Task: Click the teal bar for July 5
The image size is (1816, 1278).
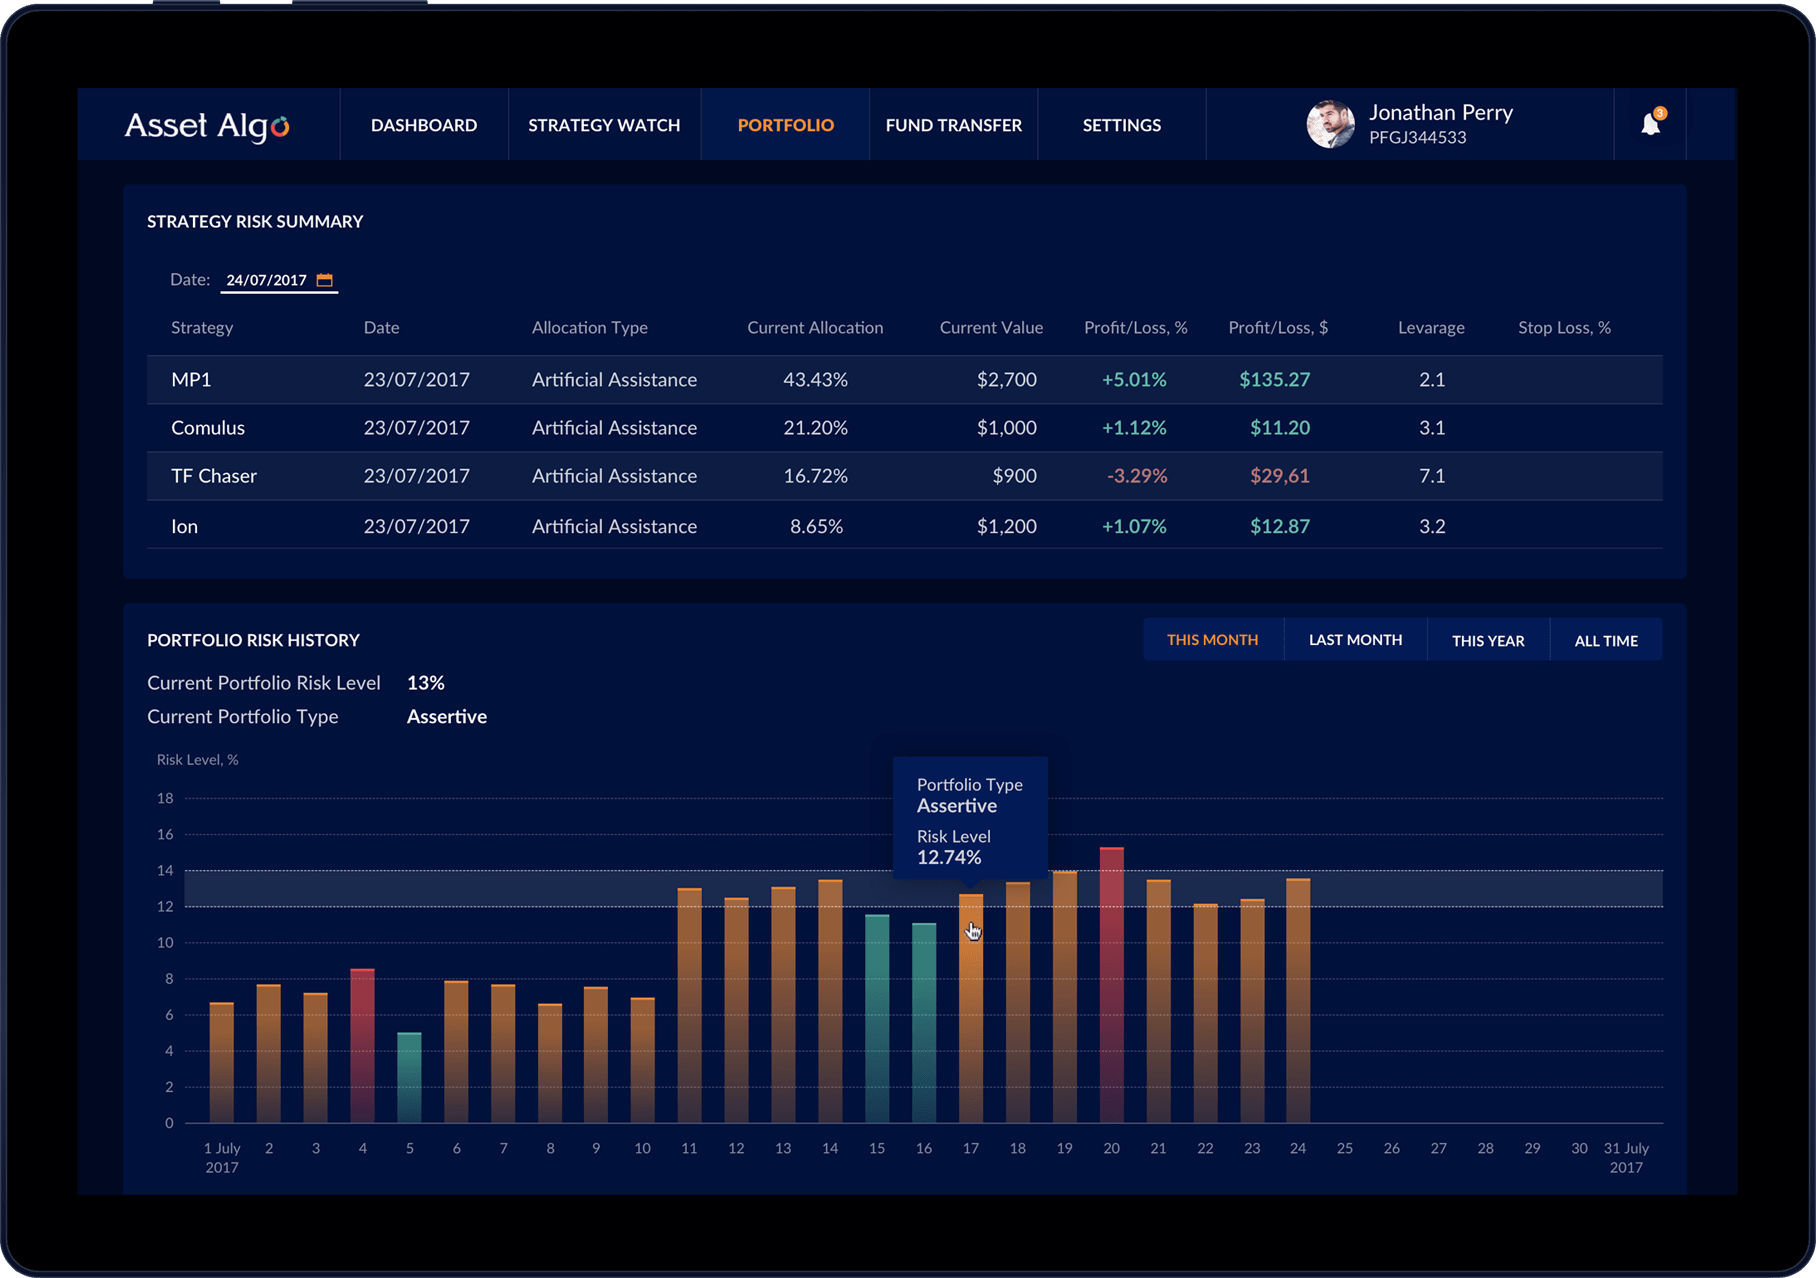Action: [409, 1077]
